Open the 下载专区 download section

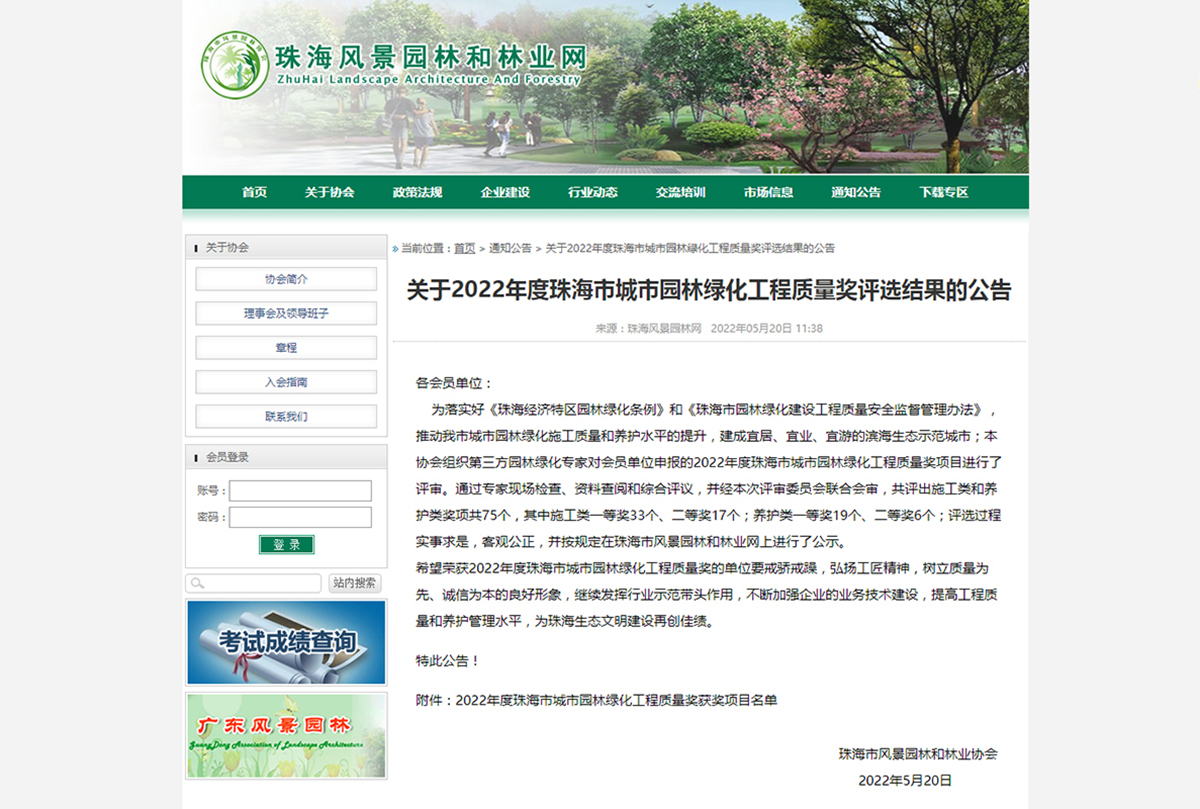coord(943,192)
